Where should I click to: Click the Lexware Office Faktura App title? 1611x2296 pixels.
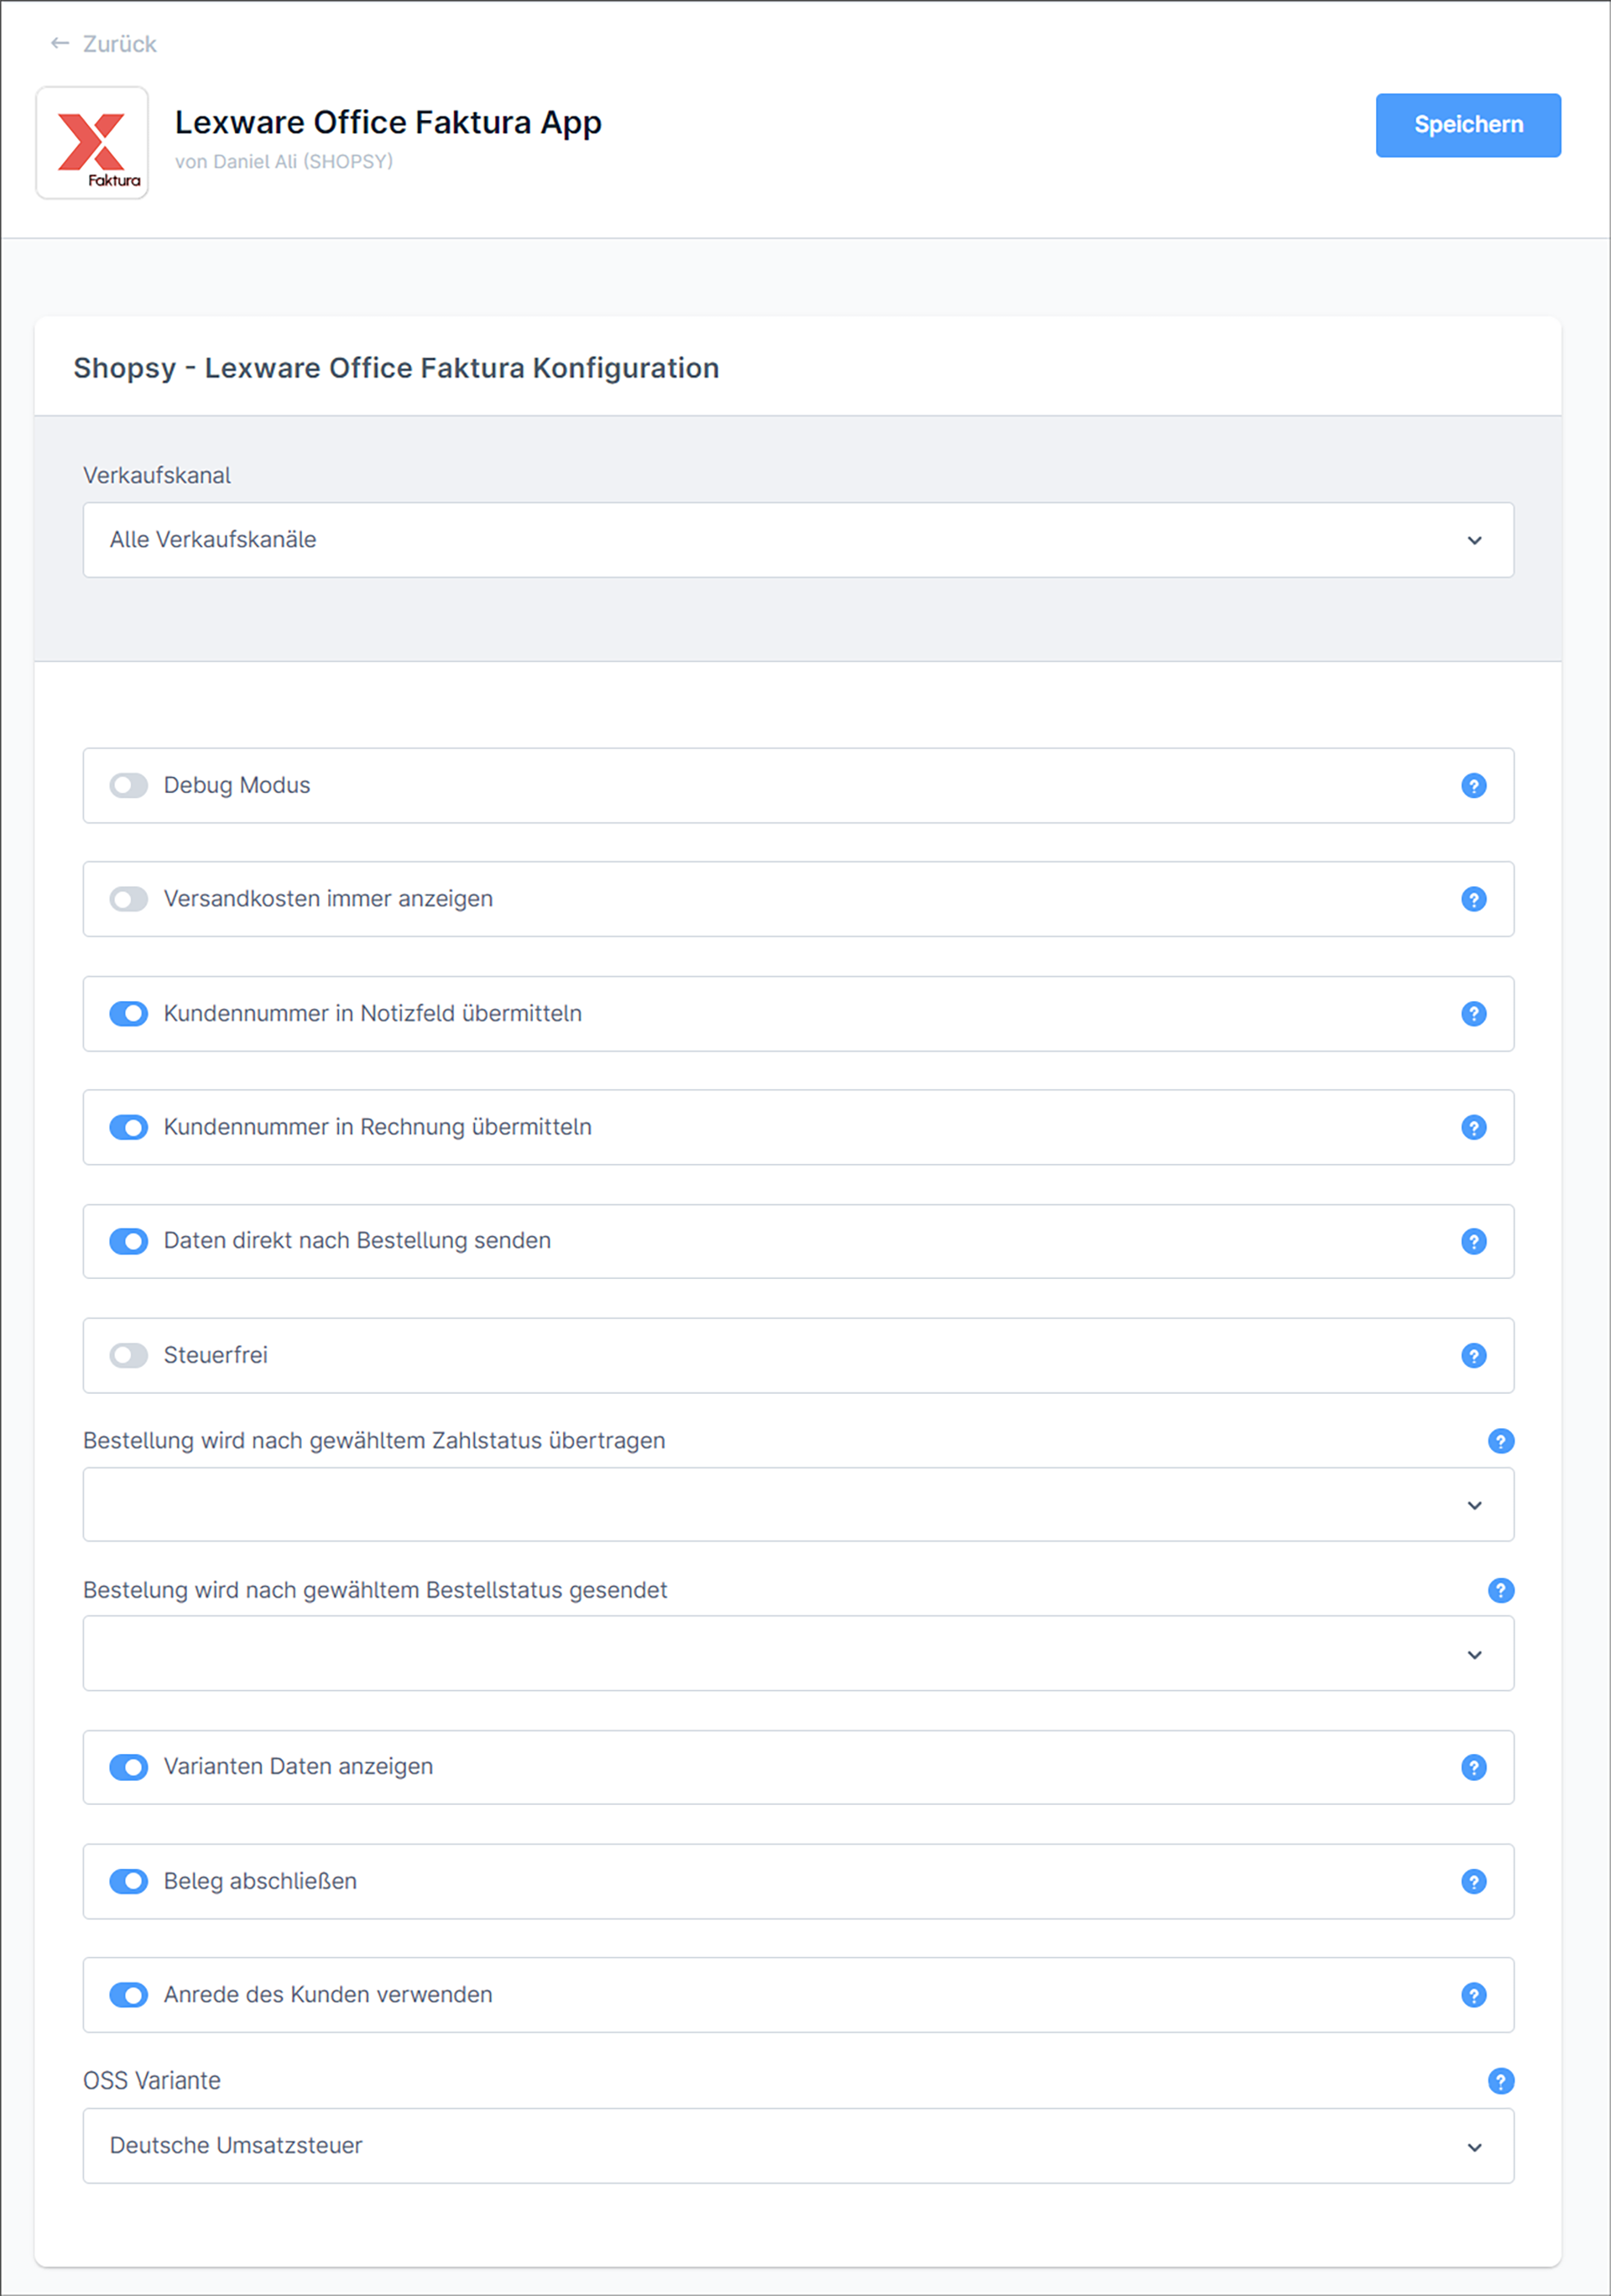click(388, 122)
